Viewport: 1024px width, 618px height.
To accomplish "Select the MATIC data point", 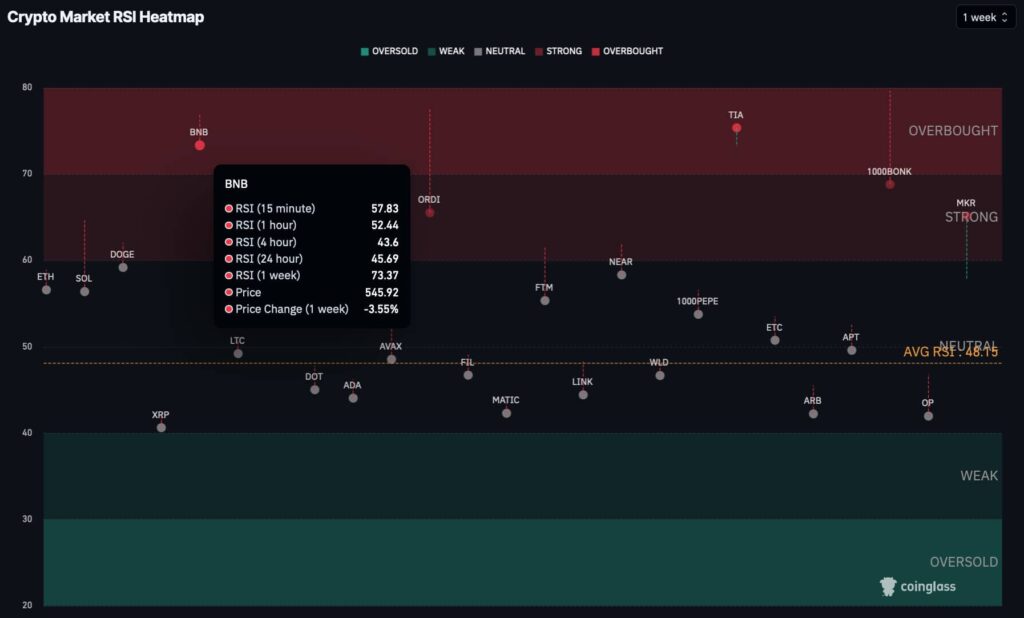I will (x=507, y=413).
